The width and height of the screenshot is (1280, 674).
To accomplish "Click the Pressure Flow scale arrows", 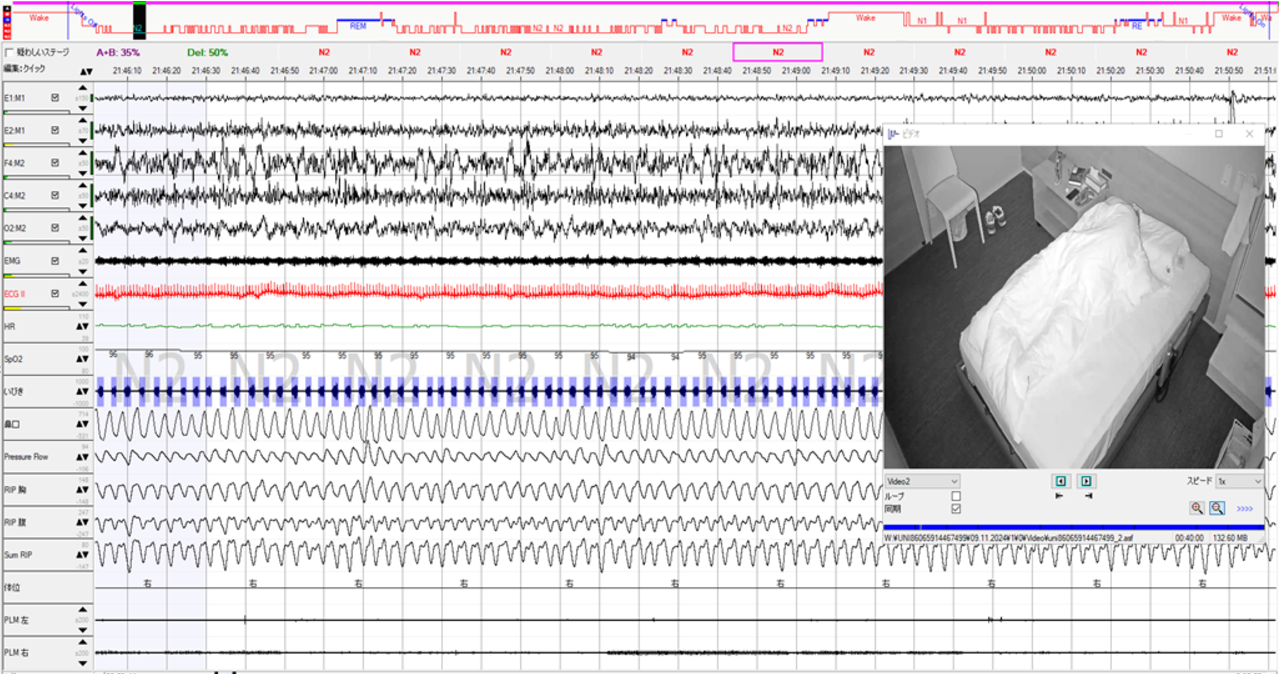I will (x=85, y=457).
